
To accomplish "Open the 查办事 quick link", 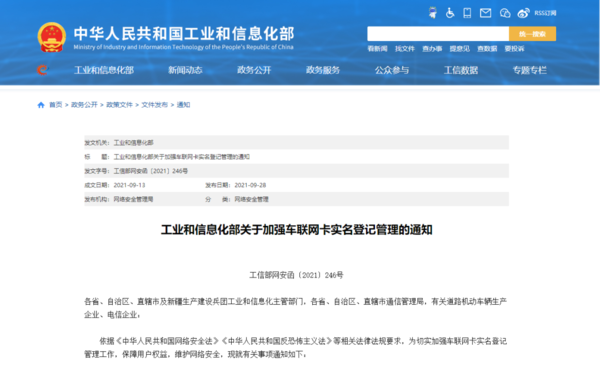I will point(432,49).
